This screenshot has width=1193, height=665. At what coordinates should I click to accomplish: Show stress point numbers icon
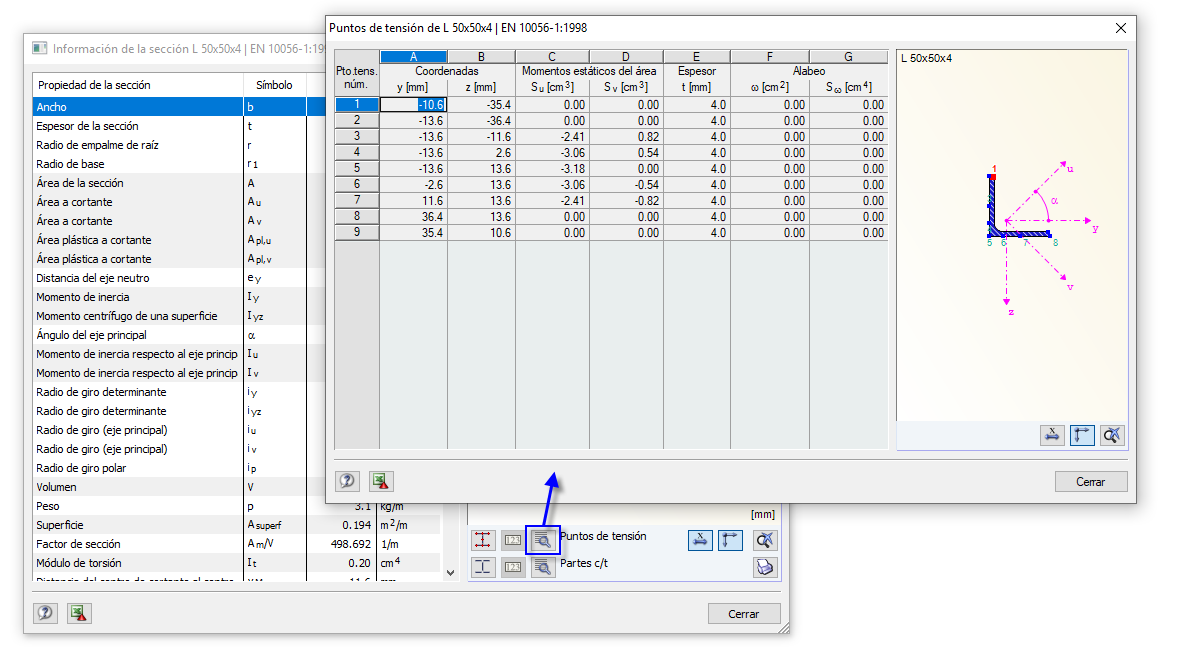(x=513, y=540)
